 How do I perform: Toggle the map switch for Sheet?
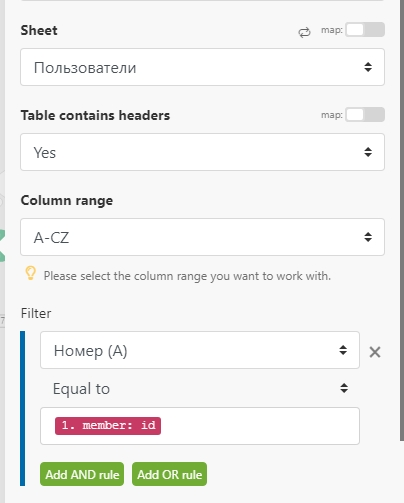click(365, 30)
